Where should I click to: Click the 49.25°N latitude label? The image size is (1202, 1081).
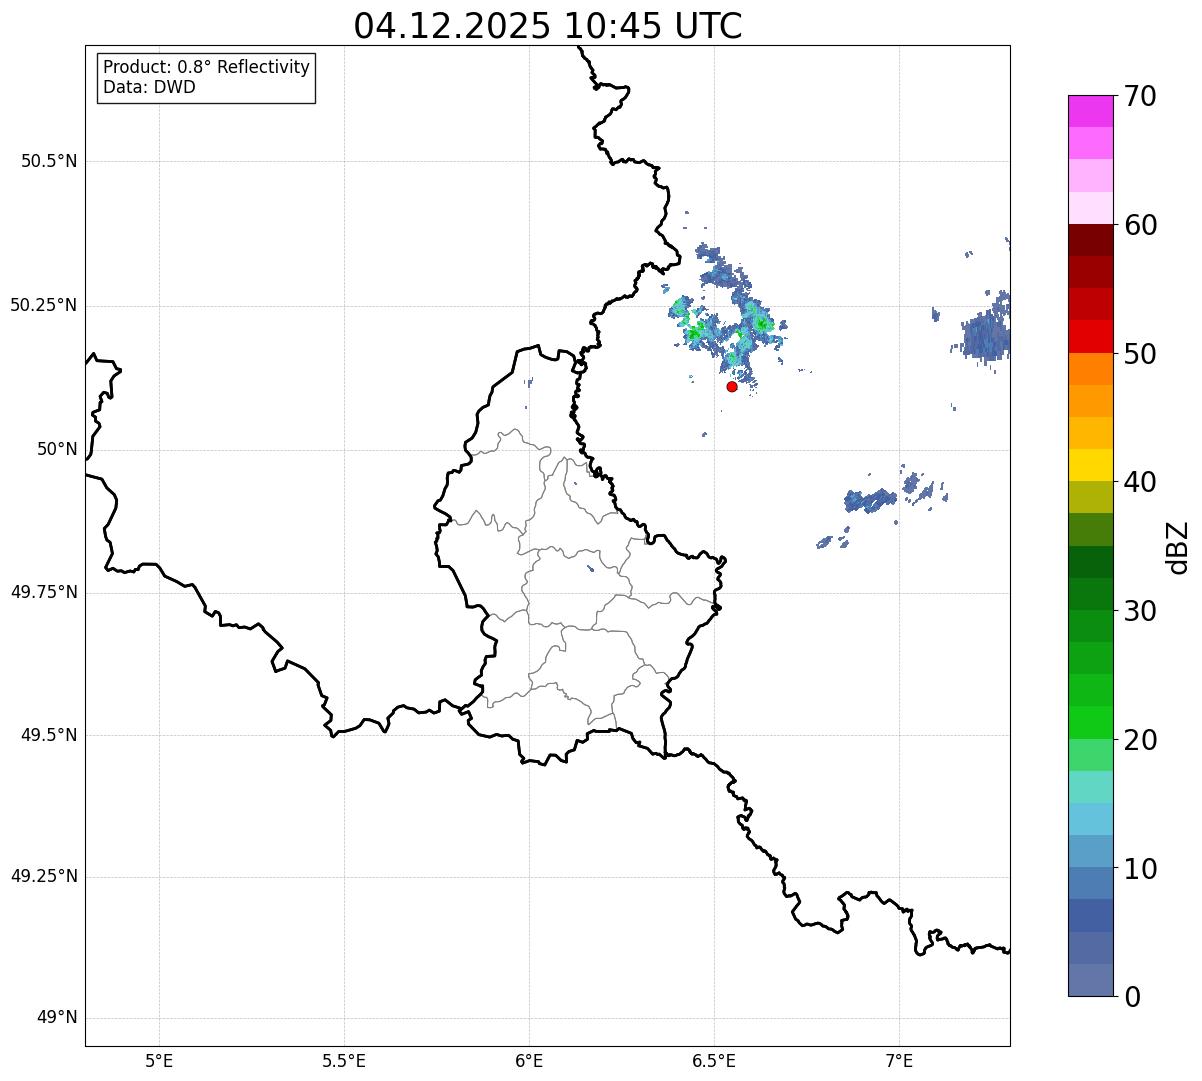44,876
